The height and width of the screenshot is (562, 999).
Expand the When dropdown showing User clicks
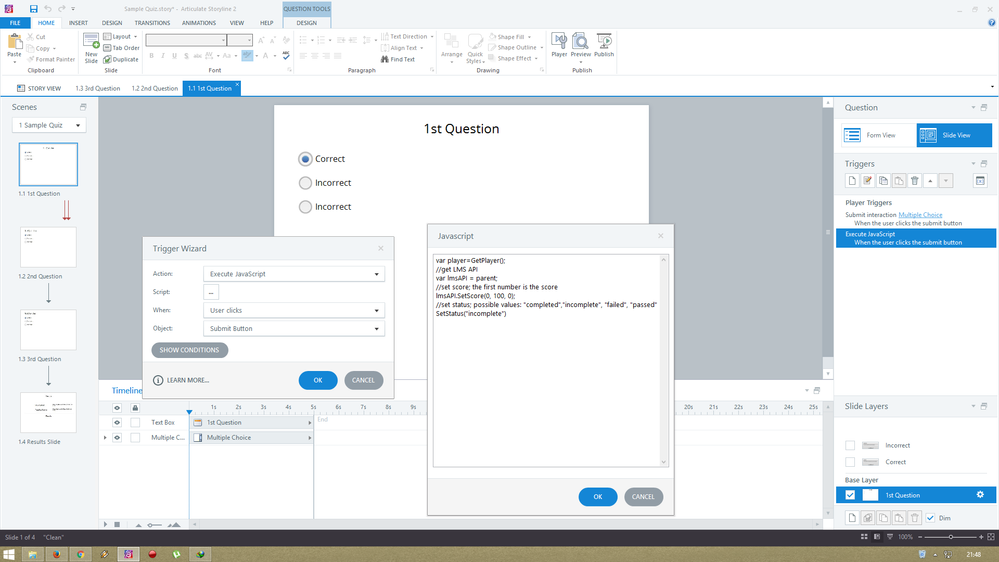click(x=293, y=310)
